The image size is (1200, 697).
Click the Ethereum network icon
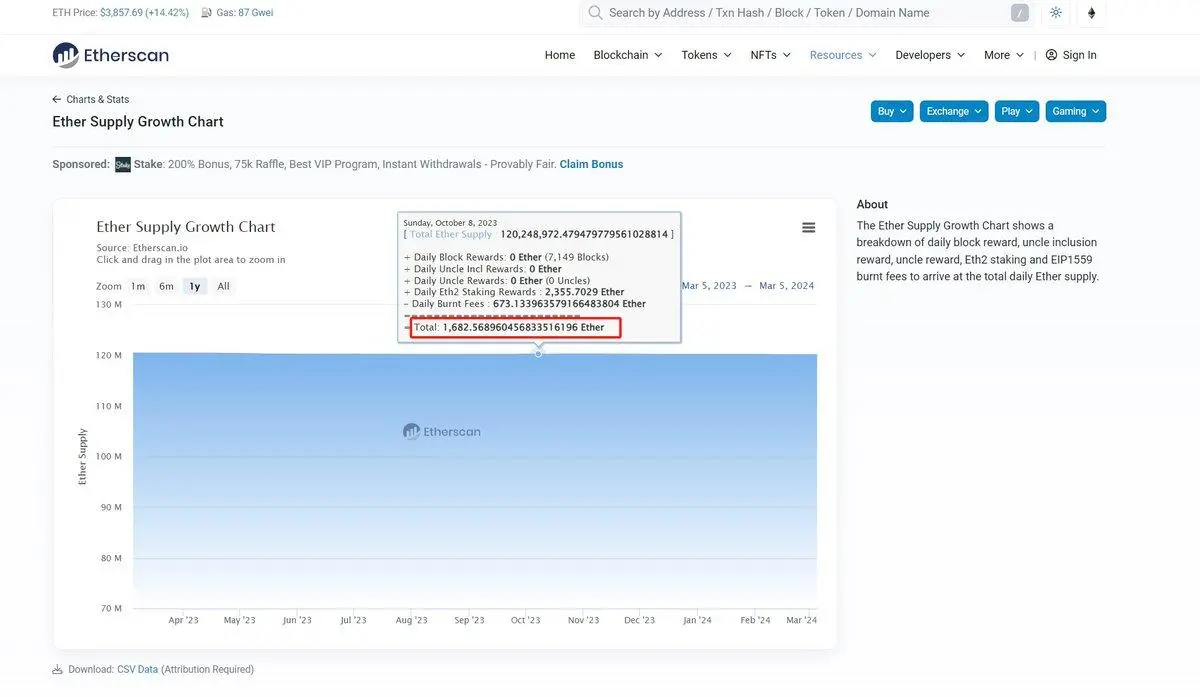point(1092,13)
